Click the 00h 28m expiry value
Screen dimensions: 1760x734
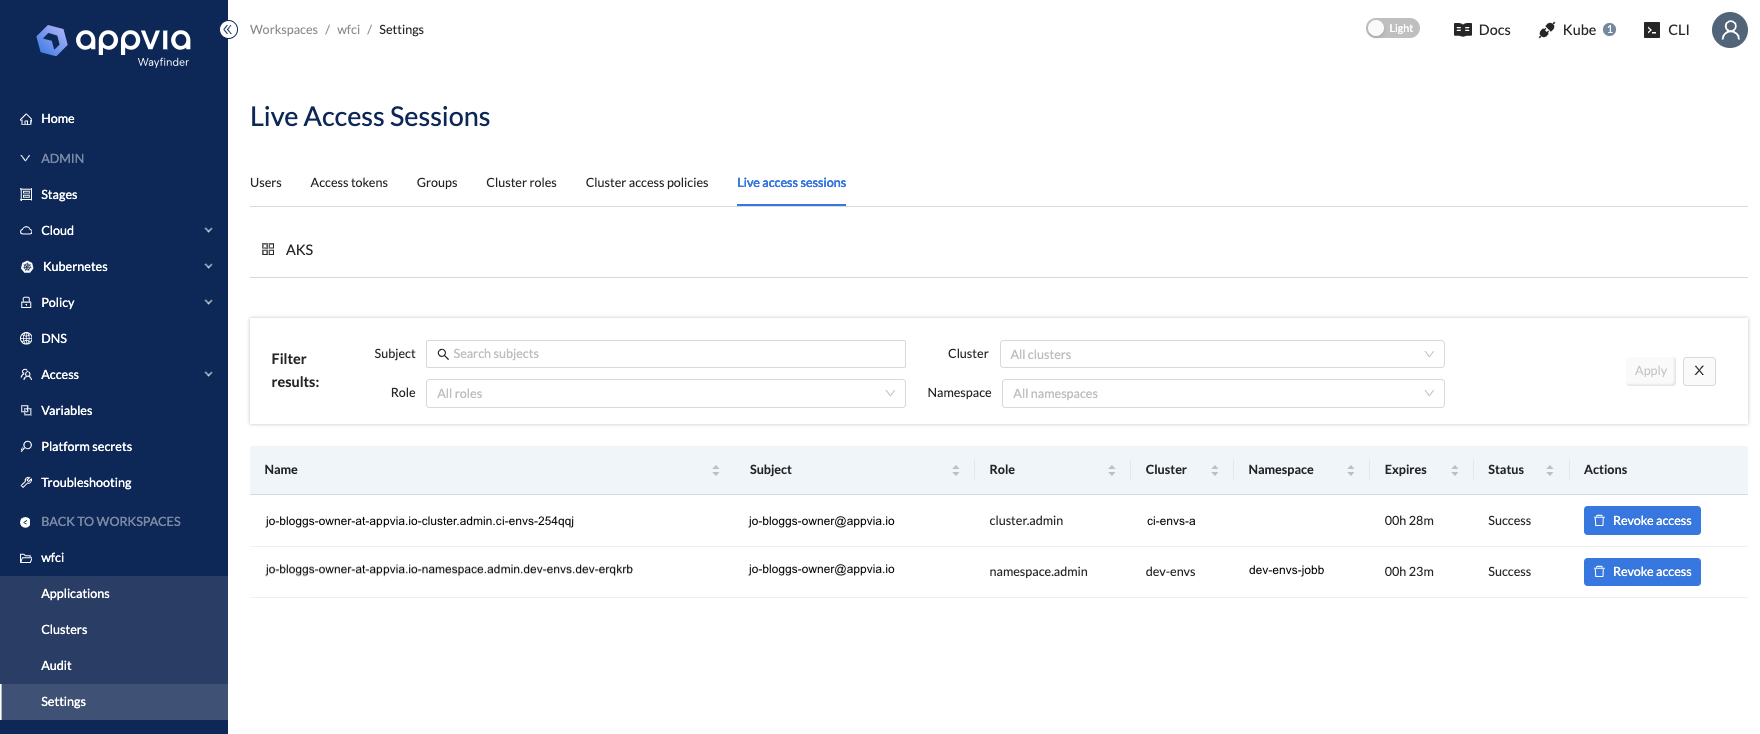(1409, 521)
